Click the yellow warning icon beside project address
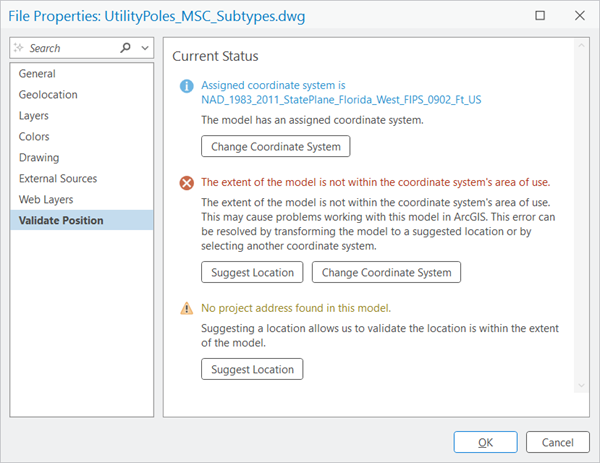 [185, 308]
